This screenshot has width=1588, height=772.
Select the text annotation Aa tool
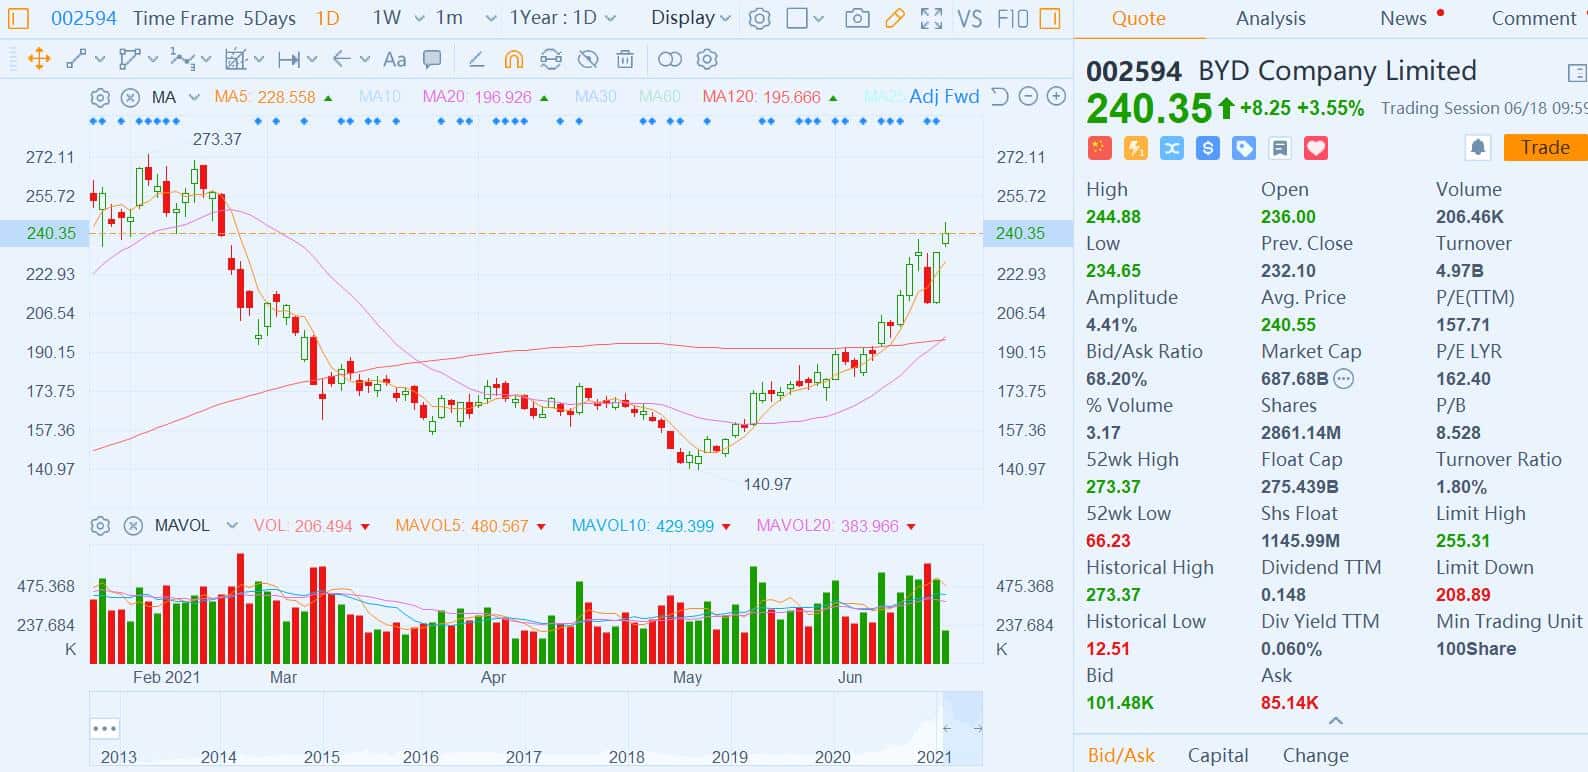tap(395, 60)
